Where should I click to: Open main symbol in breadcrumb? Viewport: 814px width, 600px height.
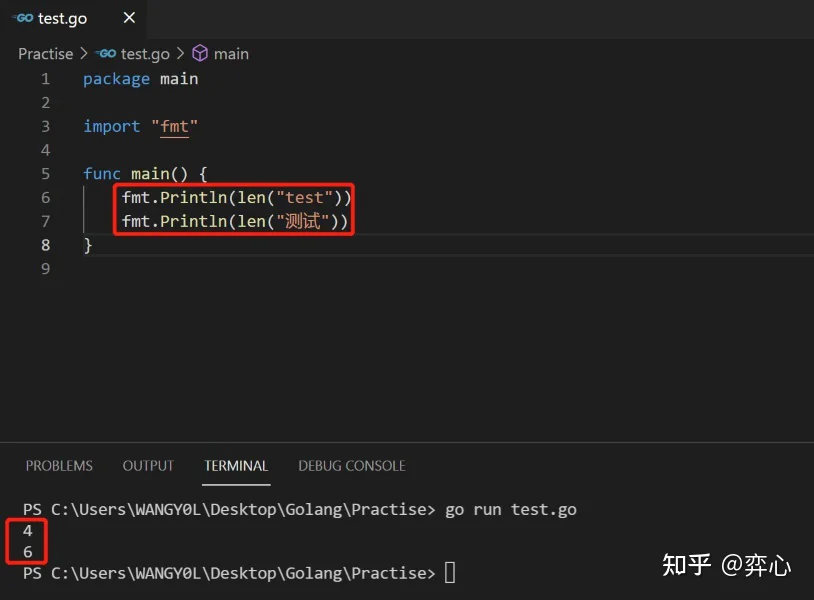(231, 54)
